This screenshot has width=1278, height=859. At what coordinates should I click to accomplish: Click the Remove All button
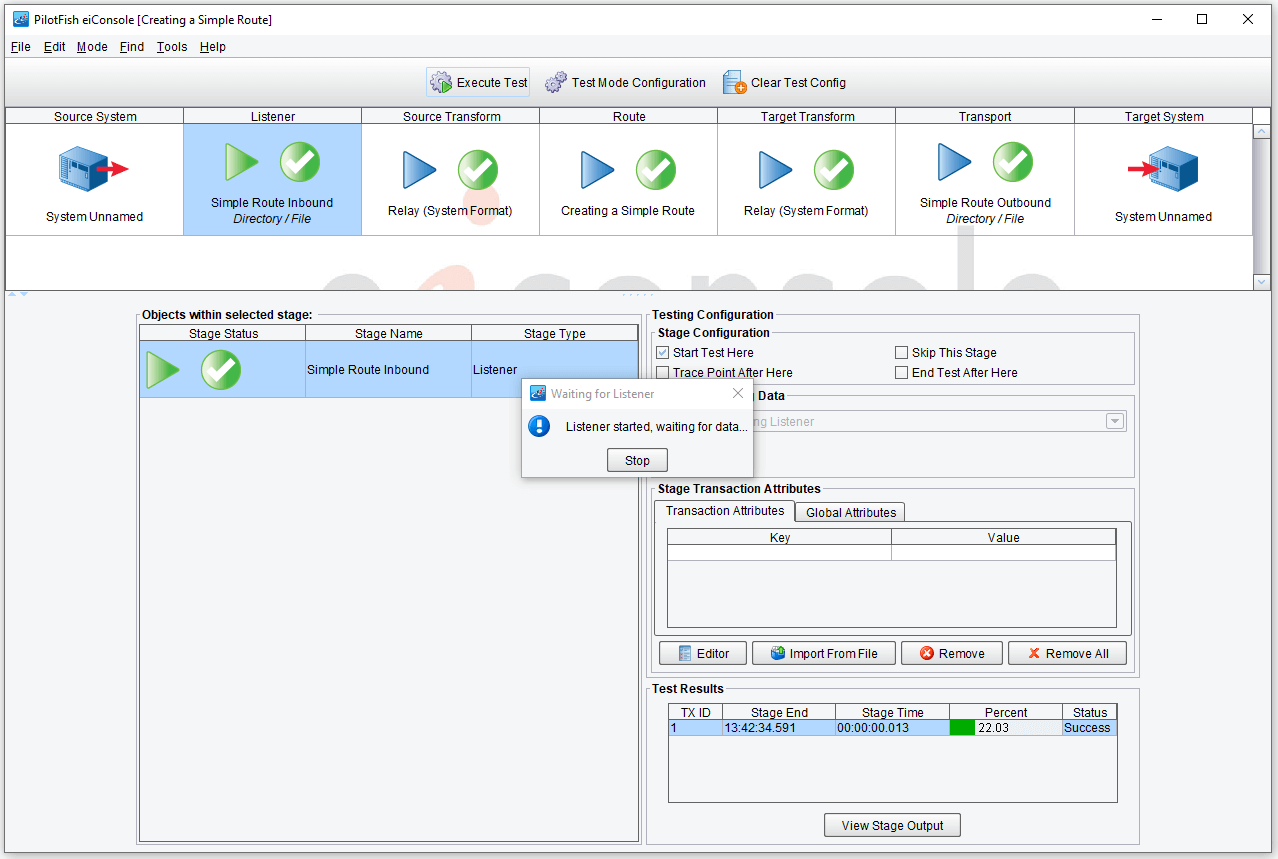pyautogui.click(x=1067, y=653)
